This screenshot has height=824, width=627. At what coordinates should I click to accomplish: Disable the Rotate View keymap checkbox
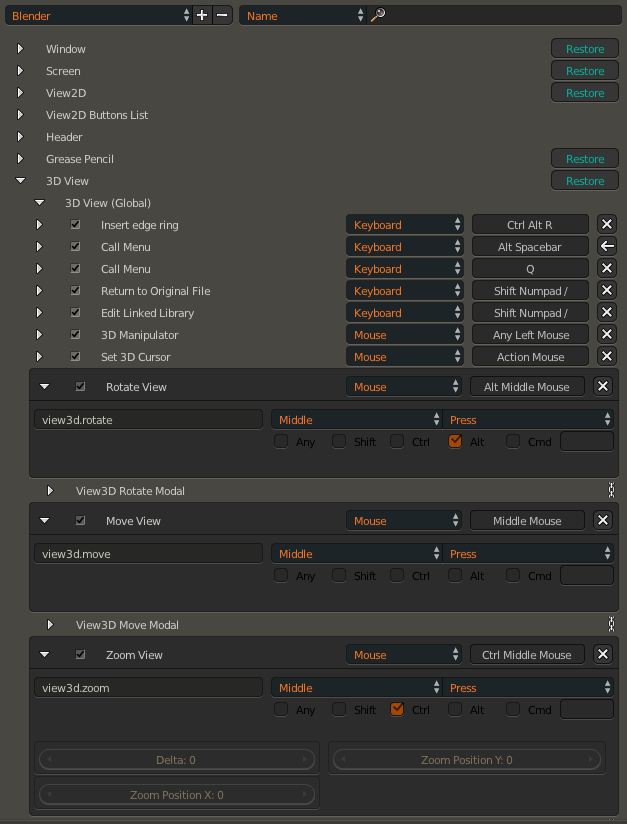[81, 386]
